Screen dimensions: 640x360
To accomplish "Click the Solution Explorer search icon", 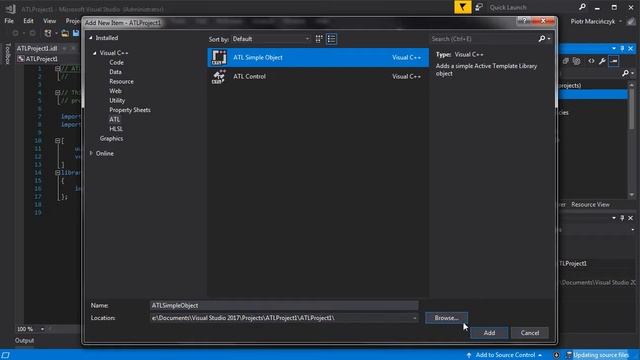I will point(625,73).
